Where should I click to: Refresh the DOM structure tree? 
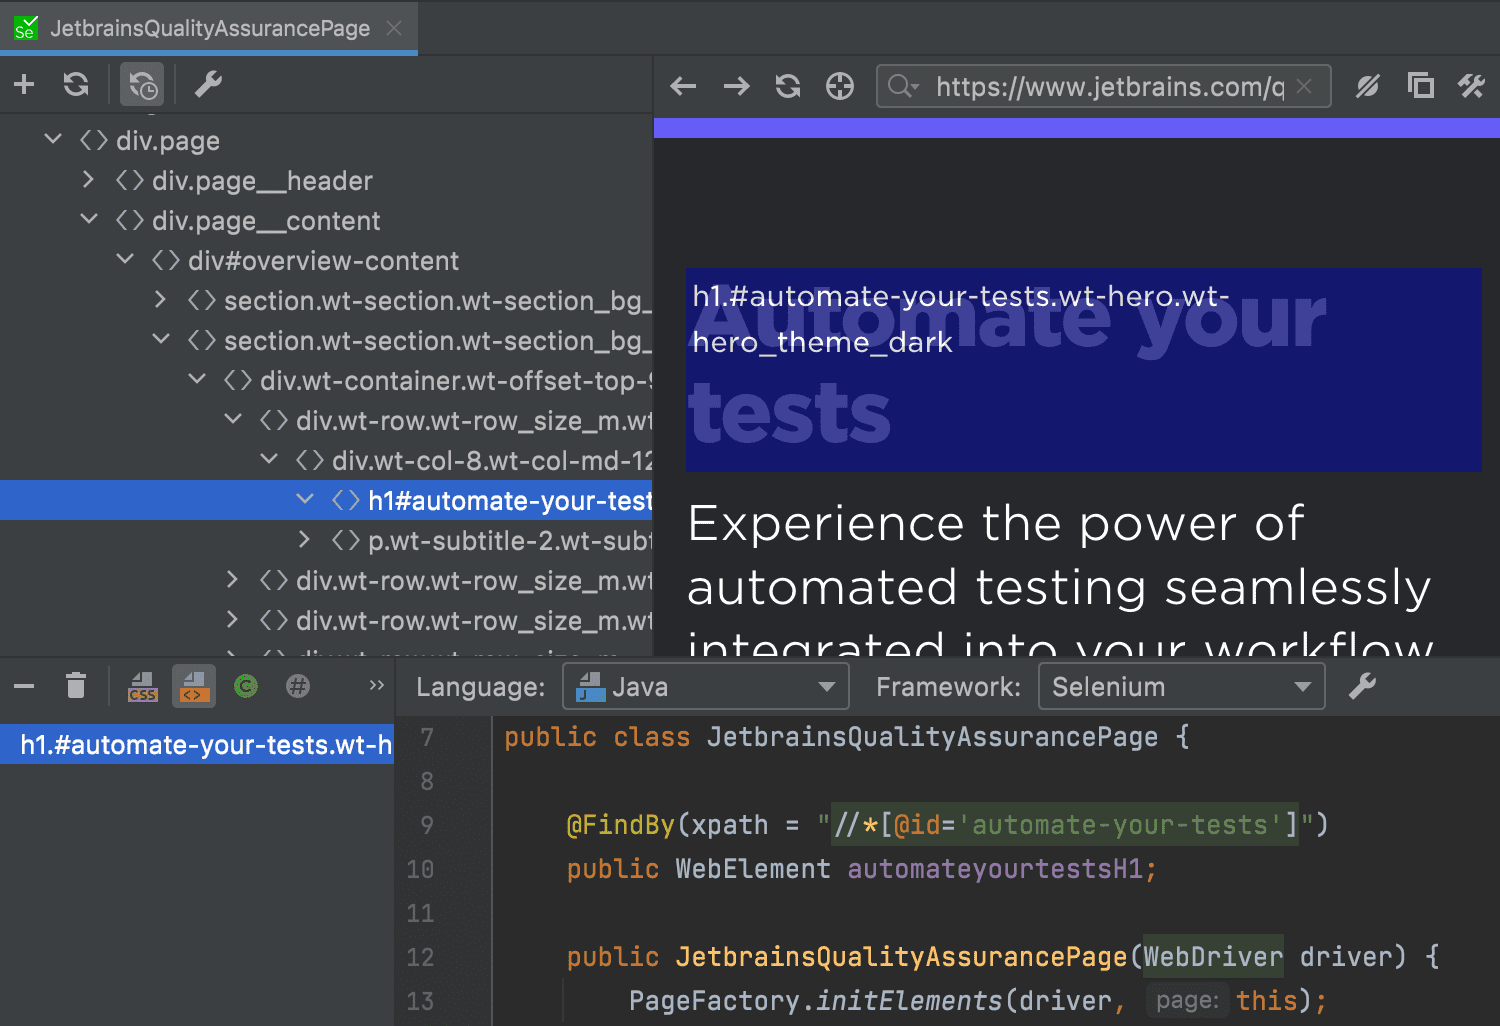76,85
